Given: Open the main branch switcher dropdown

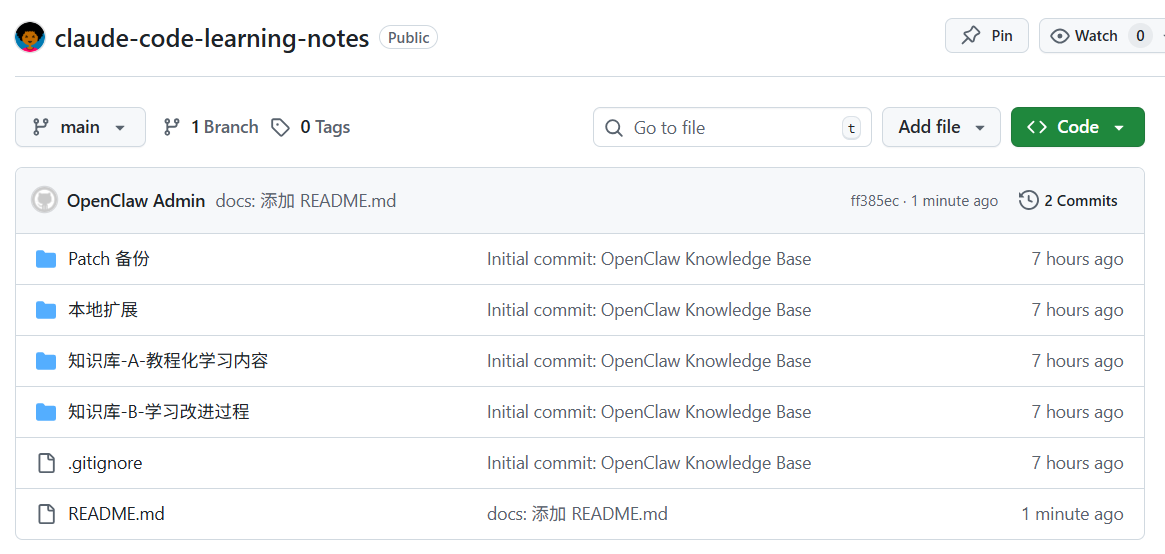Looking at the screenshot, I should 80,127.
